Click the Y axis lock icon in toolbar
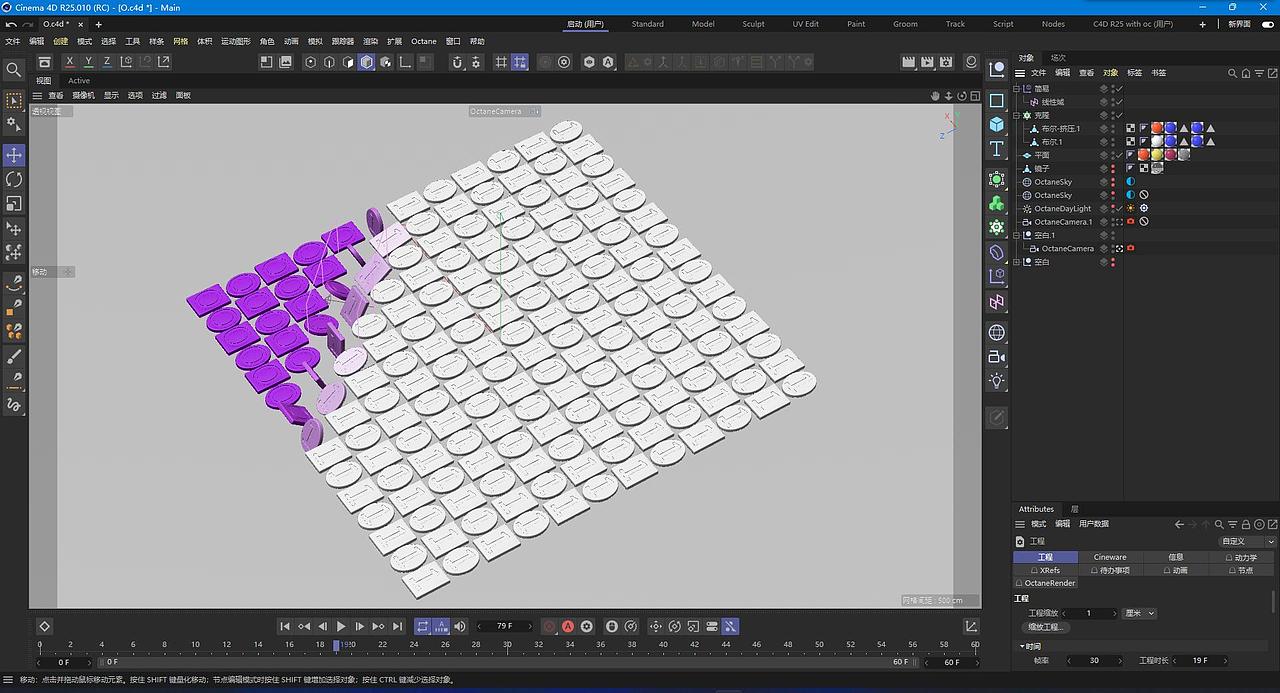The height and width of the screenshot is (693, 1280). (88, 61)
